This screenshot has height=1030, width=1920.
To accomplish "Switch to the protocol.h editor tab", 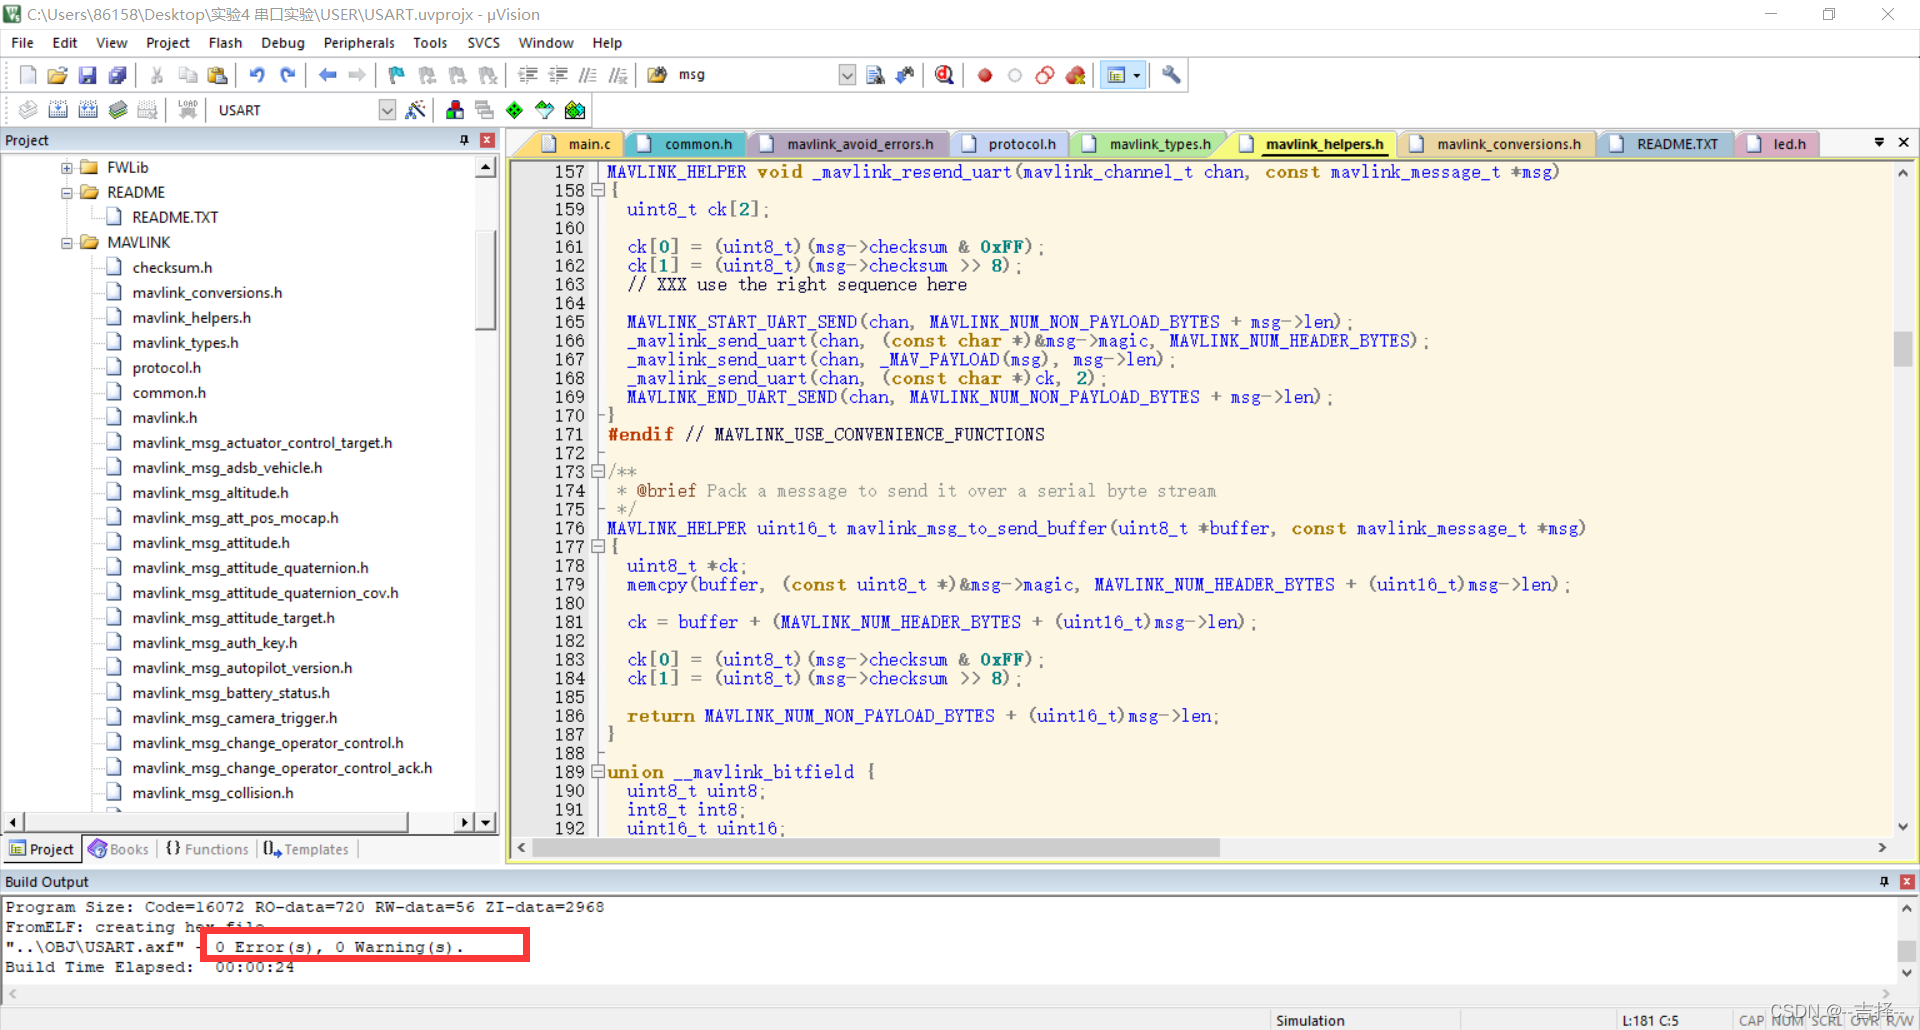I will point(1010,144).
